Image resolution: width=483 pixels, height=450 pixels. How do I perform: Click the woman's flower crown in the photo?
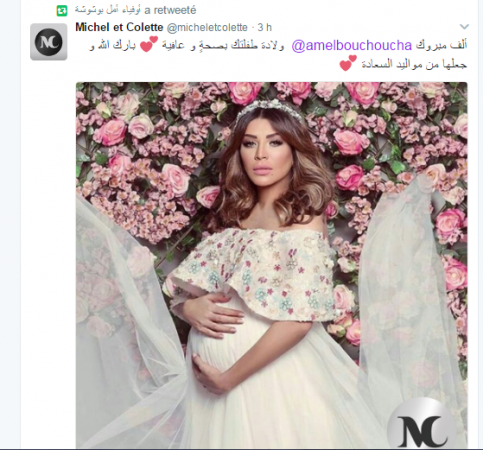tap(269, 109)
